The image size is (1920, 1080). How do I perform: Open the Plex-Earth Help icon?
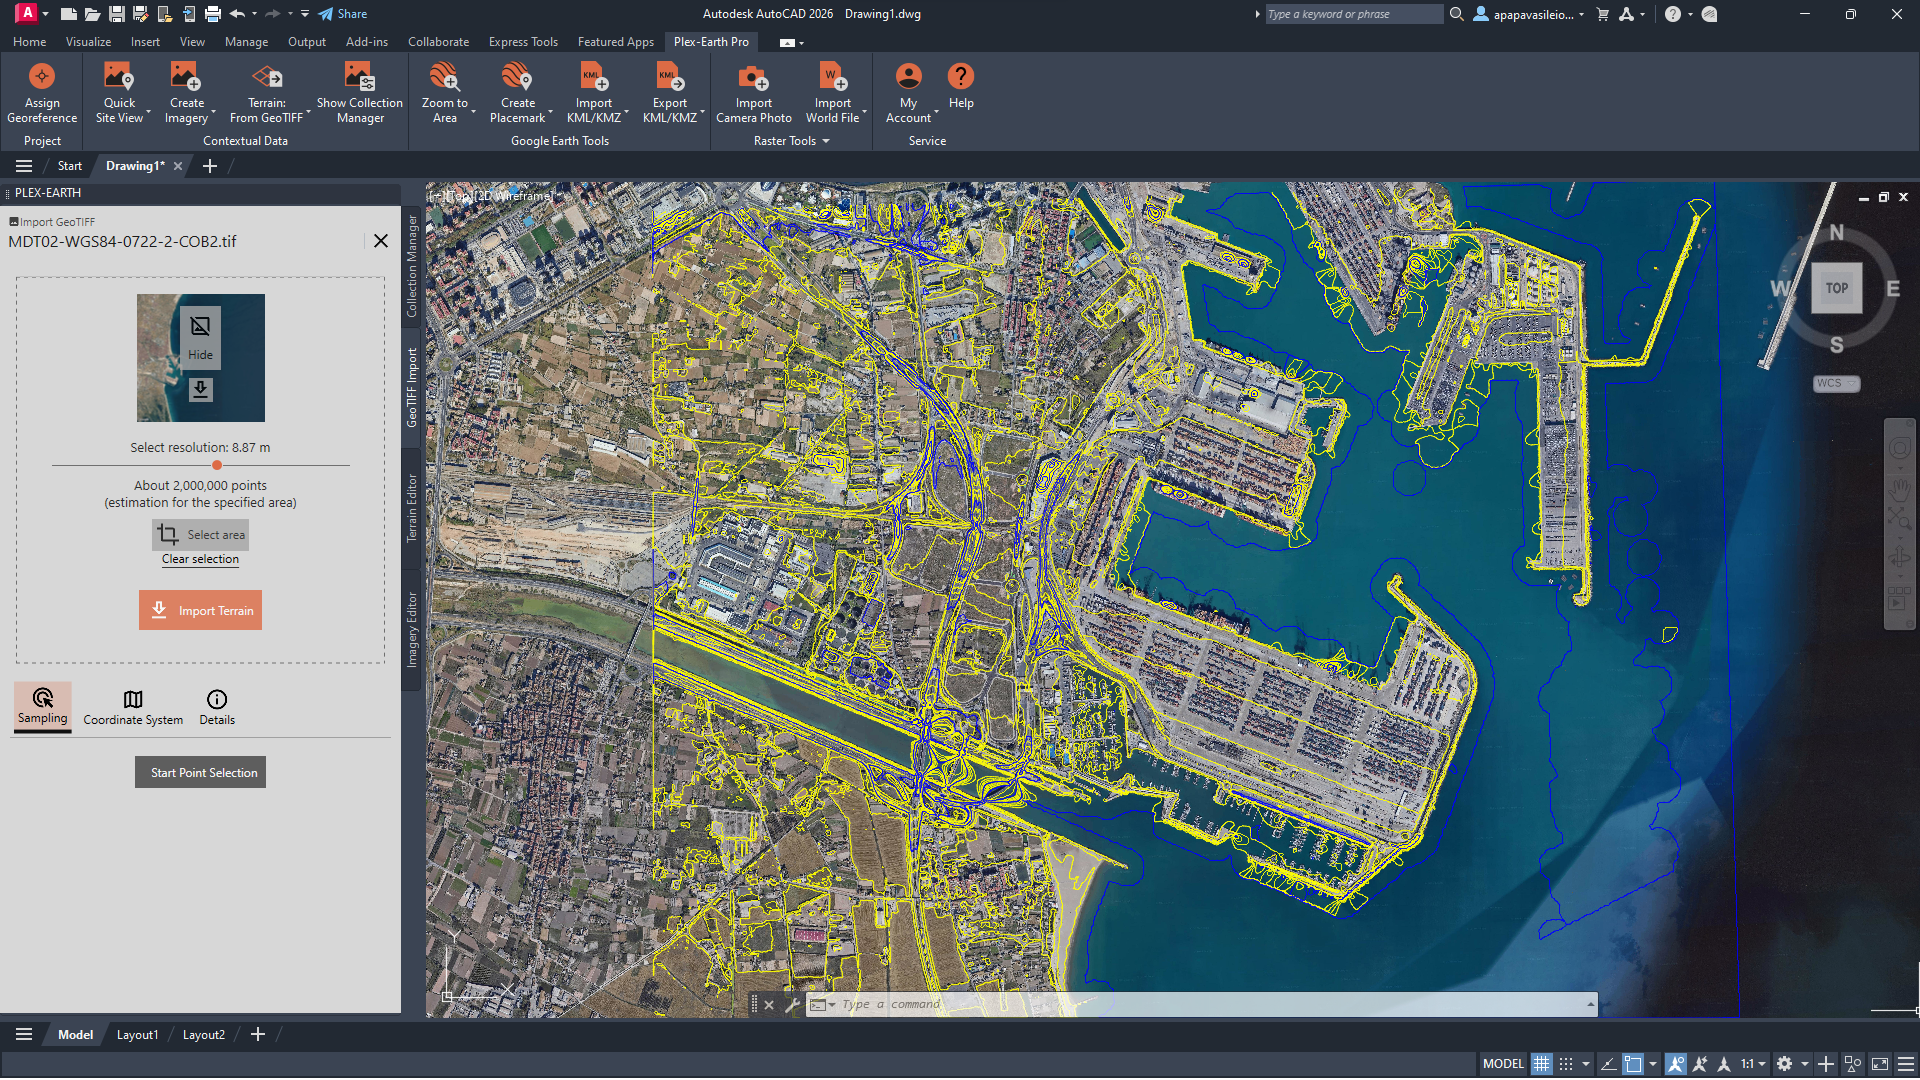pyautogui.click(x=960, y=77)
